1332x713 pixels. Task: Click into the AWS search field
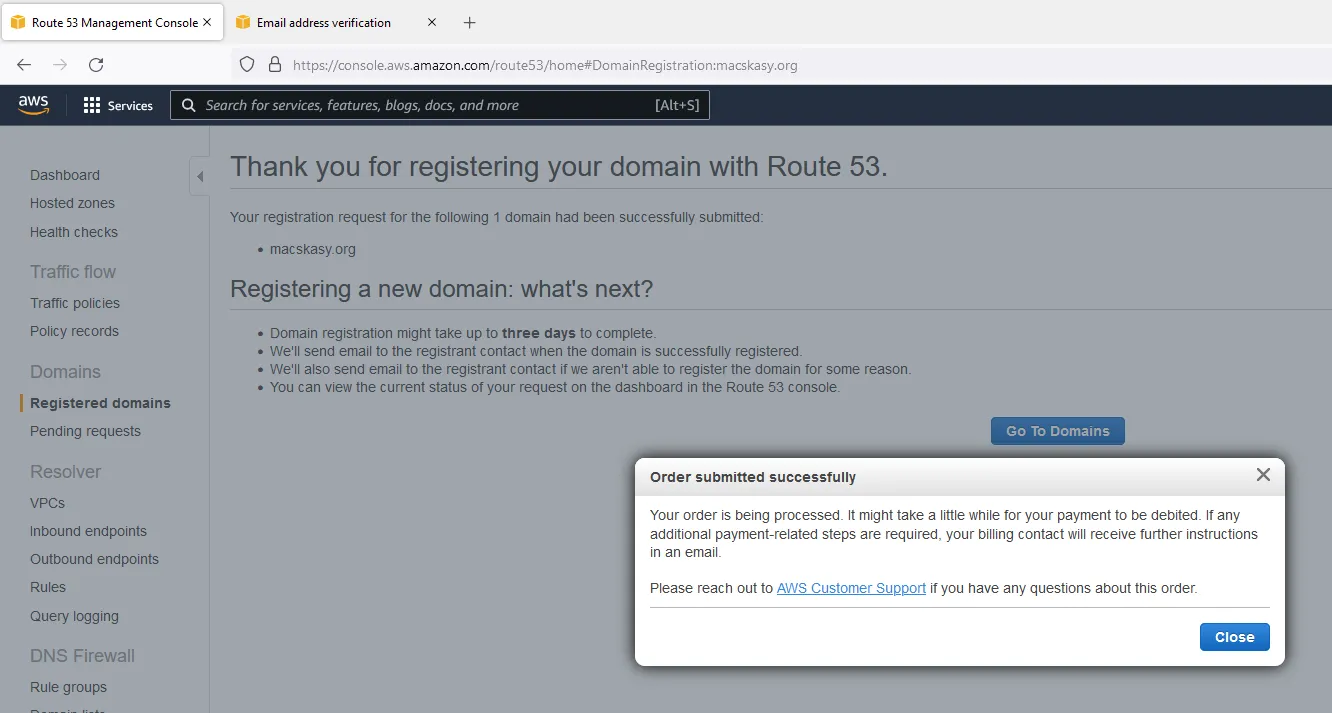[x=440, y=105]
